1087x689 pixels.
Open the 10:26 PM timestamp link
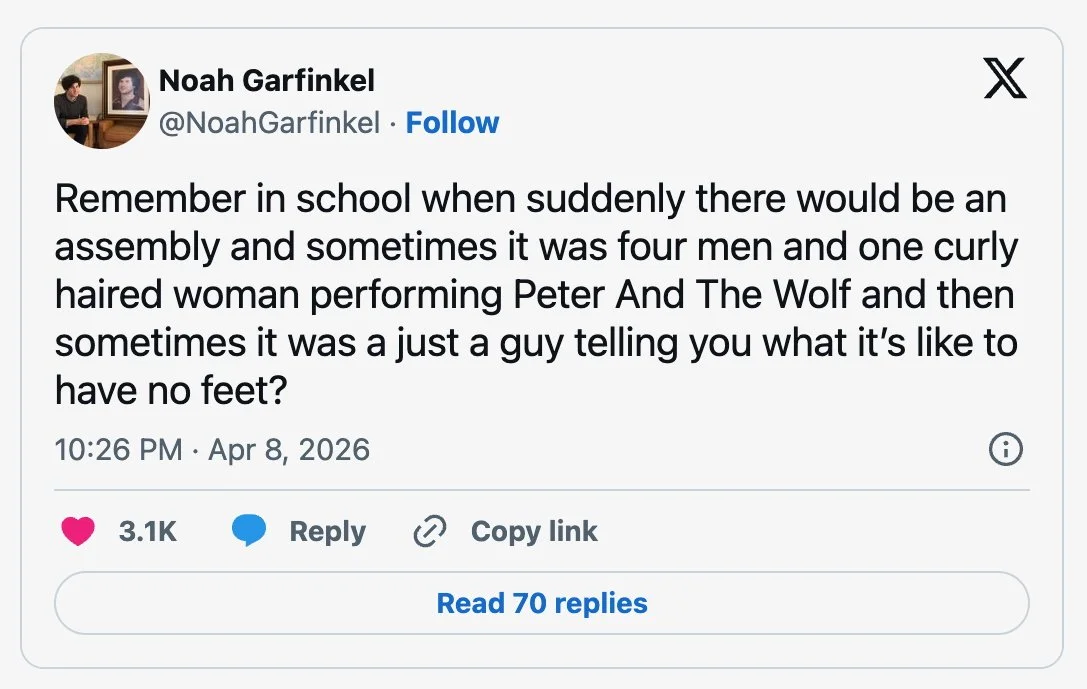(x=119, y=449)
